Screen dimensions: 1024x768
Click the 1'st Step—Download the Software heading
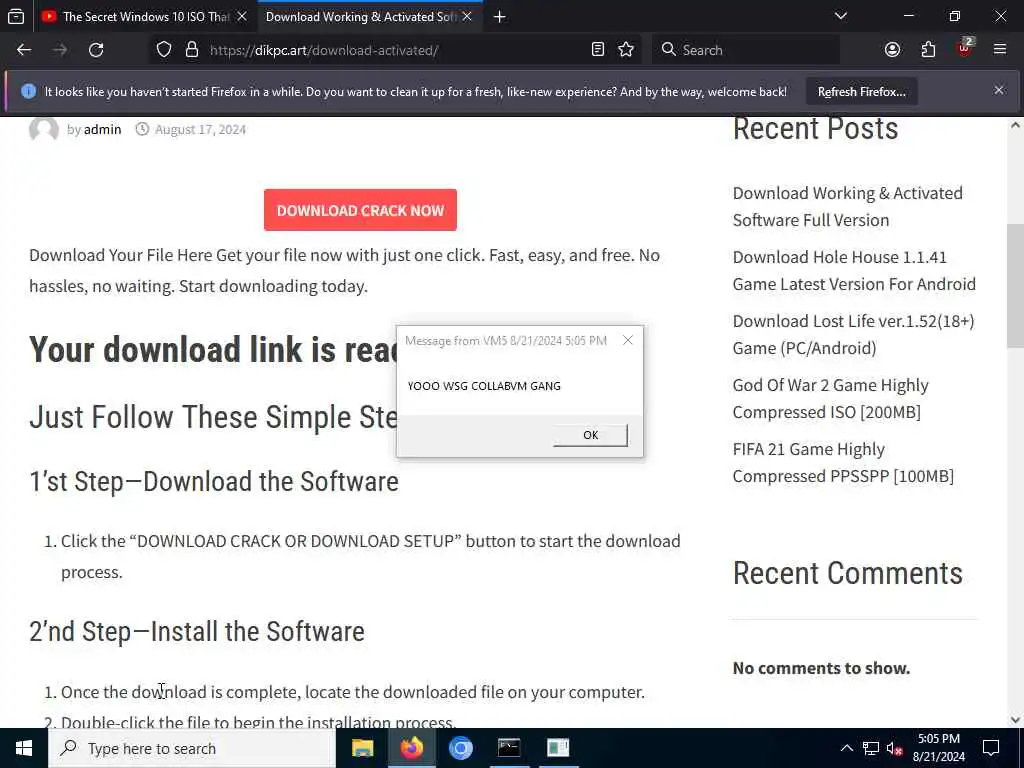pyautogui.click(x=214, y=482)
